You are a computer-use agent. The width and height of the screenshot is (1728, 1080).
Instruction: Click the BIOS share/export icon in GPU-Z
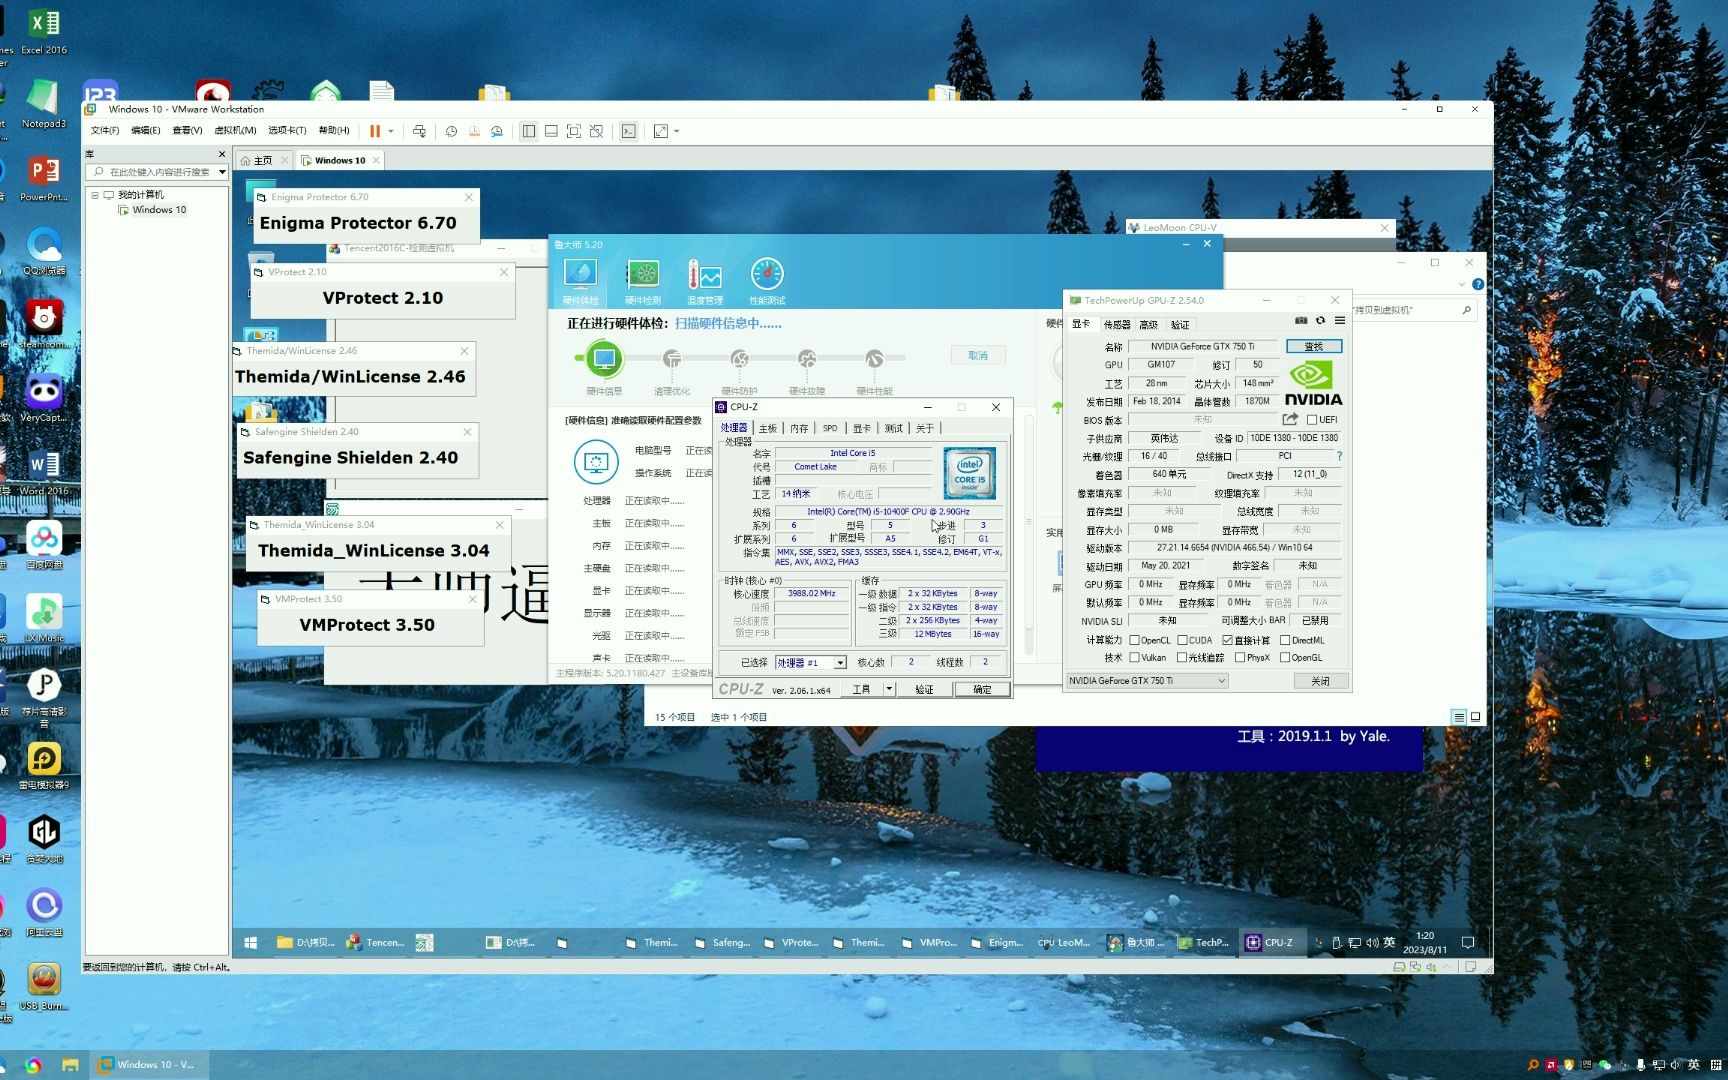[1290, 420]
